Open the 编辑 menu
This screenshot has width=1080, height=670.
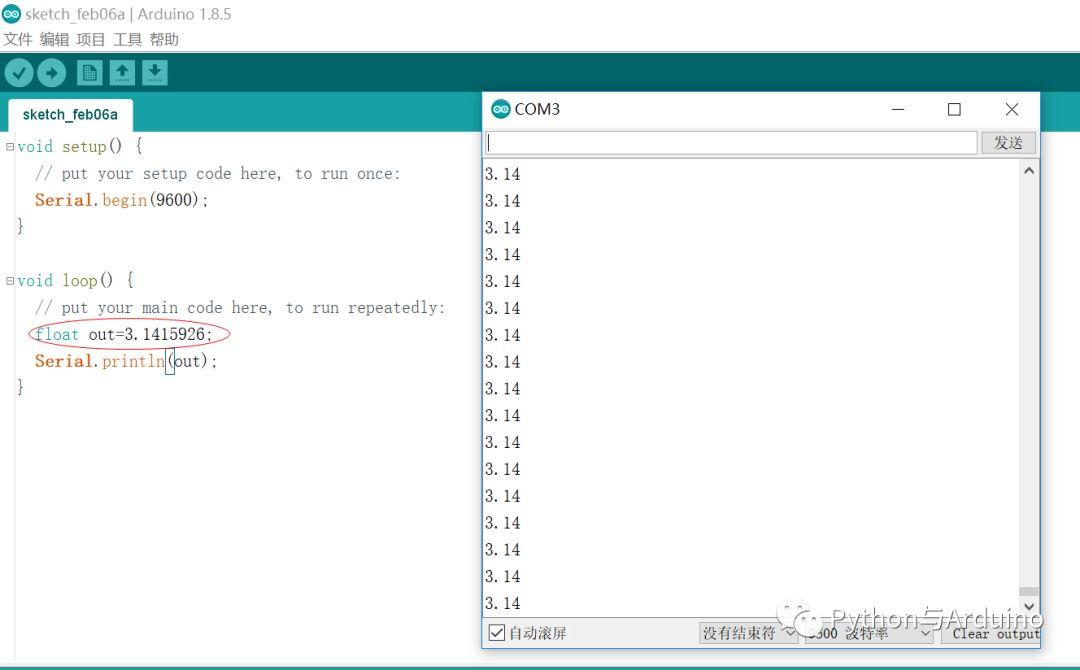[54, 39]
